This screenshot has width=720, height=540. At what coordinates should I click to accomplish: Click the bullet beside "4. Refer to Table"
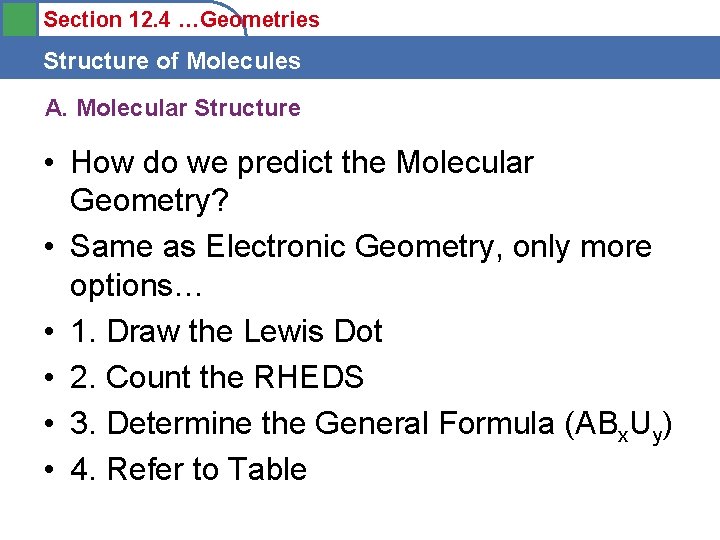50,470
